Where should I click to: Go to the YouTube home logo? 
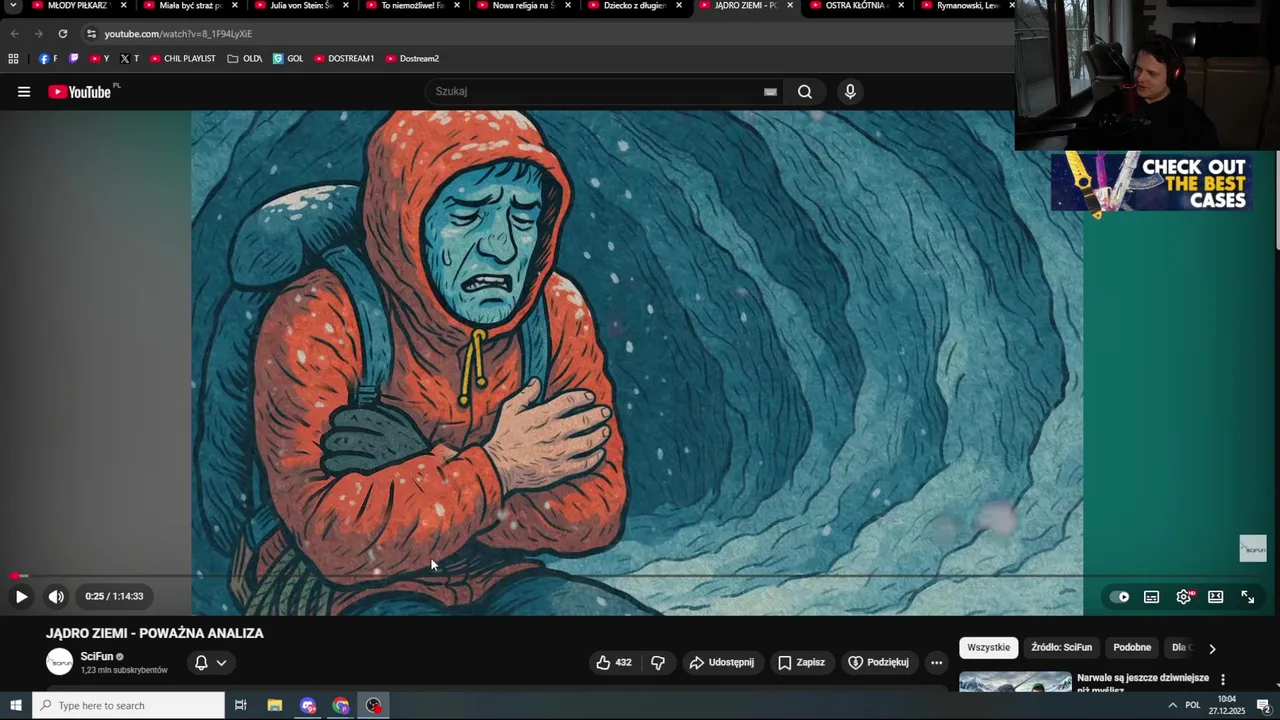point(79,92)
